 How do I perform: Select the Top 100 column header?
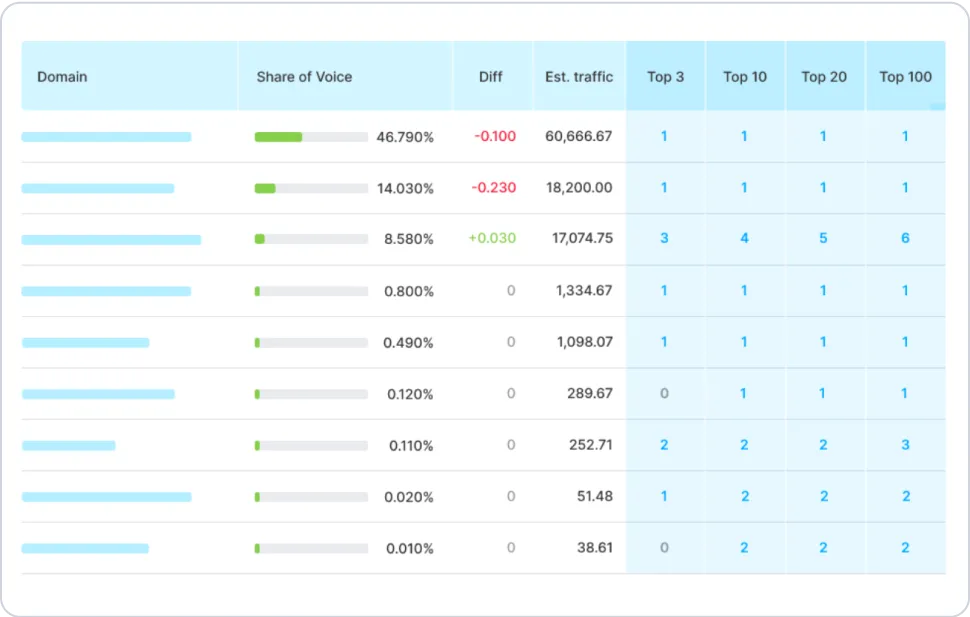(x=905, y=77)
